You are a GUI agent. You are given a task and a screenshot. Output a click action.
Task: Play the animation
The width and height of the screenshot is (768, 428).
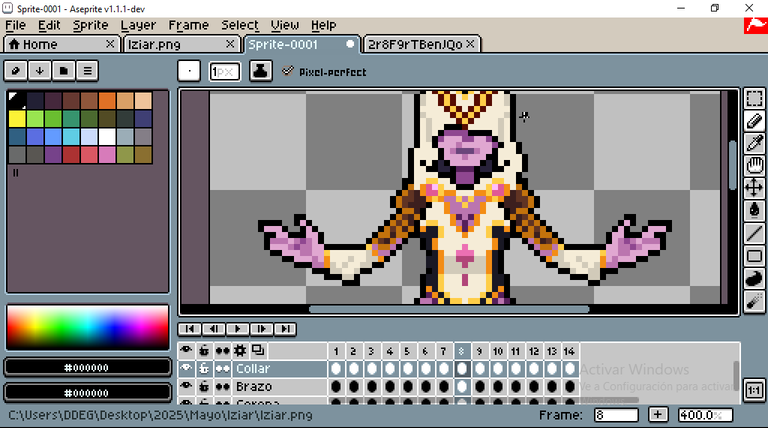pos(238,329)
